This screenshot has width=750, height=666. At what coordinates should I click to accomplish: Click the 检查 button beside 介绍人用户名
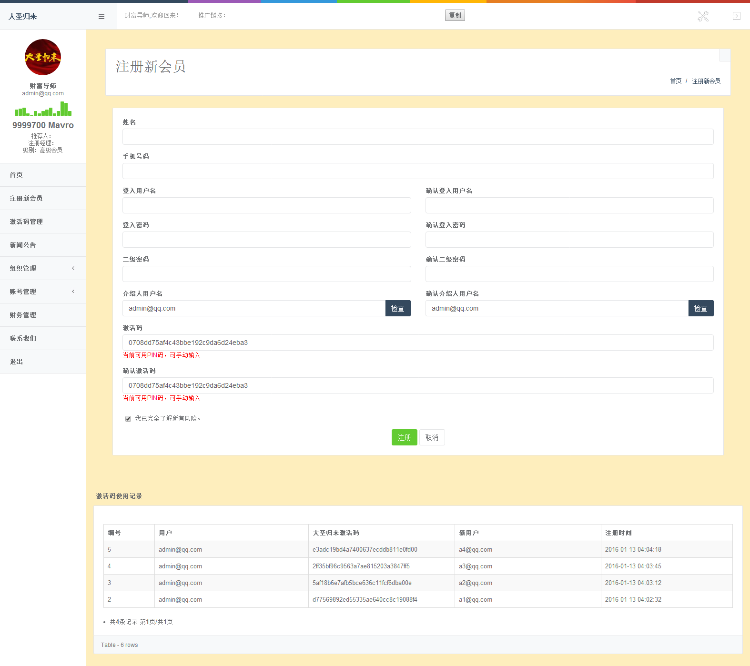[398, 309]
